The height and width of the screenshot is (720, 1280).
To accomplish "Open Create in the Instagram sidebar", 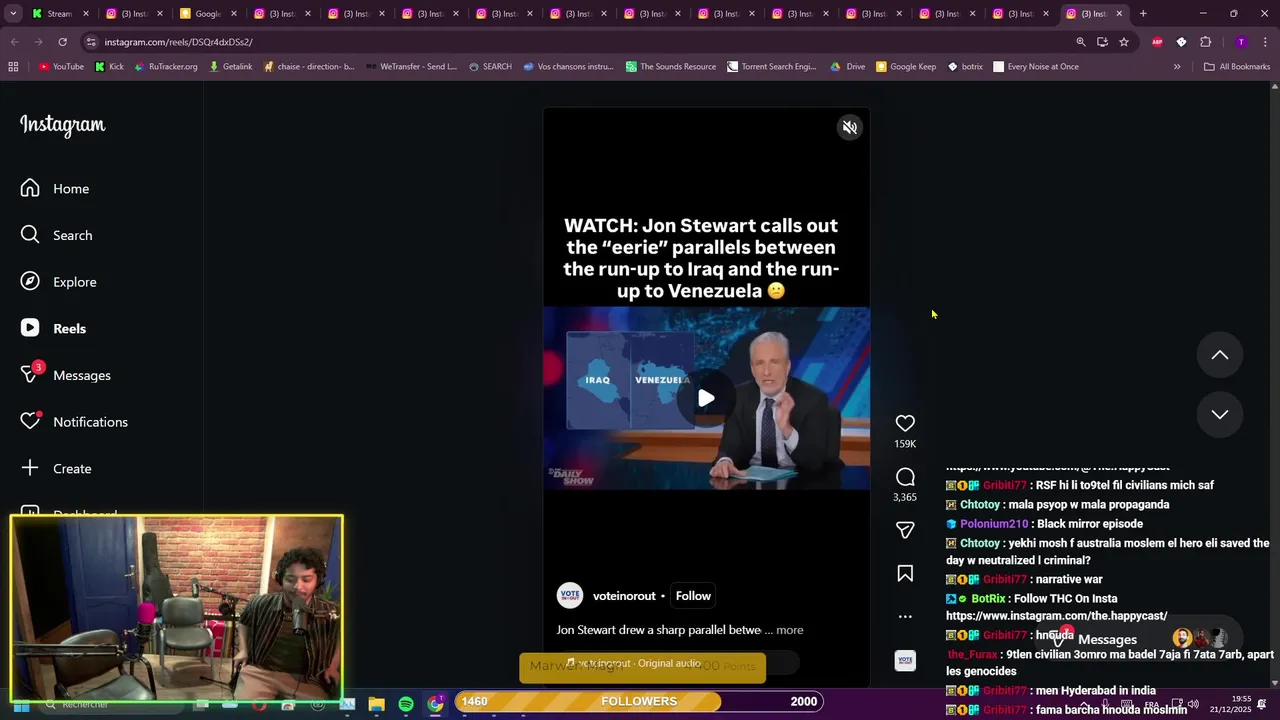I will click(x=72, y=469).
